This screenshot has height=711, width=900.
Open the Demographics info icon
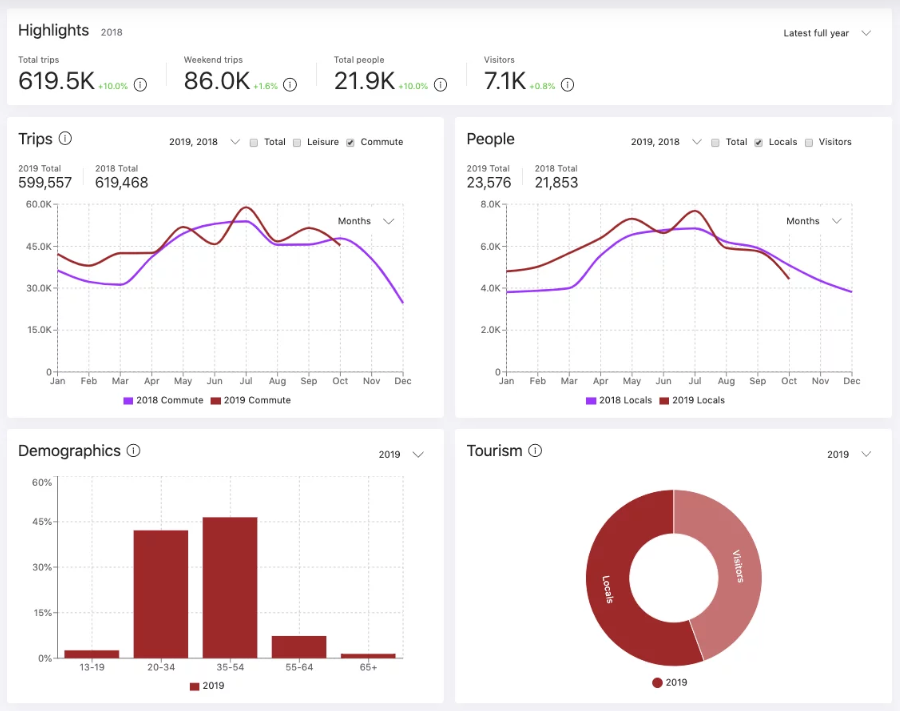pos(133,450)
